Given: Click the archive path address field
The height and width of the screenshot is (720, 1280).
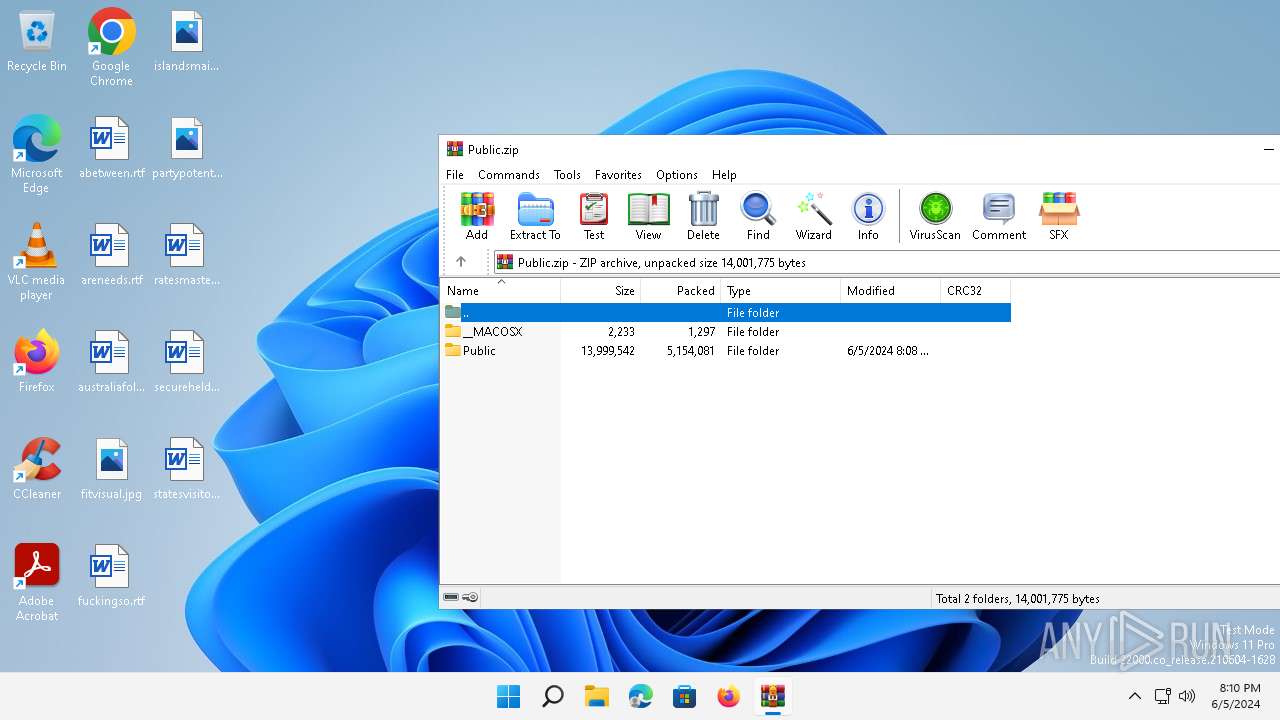Looking at the screenshot, I should tap(887, 262).
